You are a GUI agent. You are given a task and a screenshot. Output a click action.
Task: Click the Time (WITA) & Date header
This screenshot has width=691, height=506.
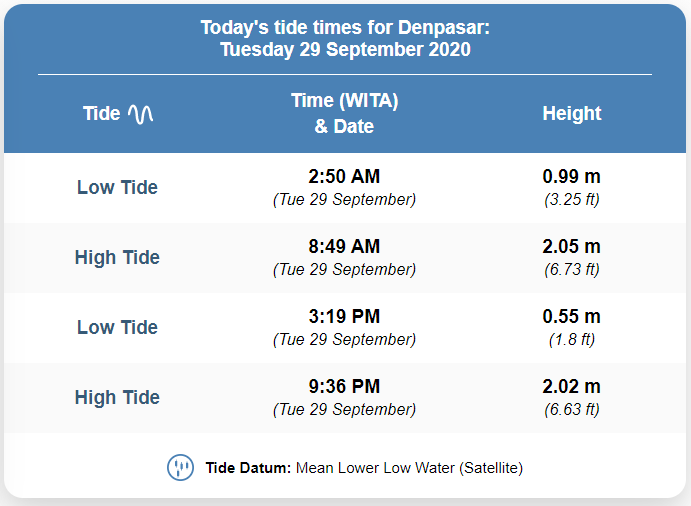pyautogui.click(x=344, y=113)
